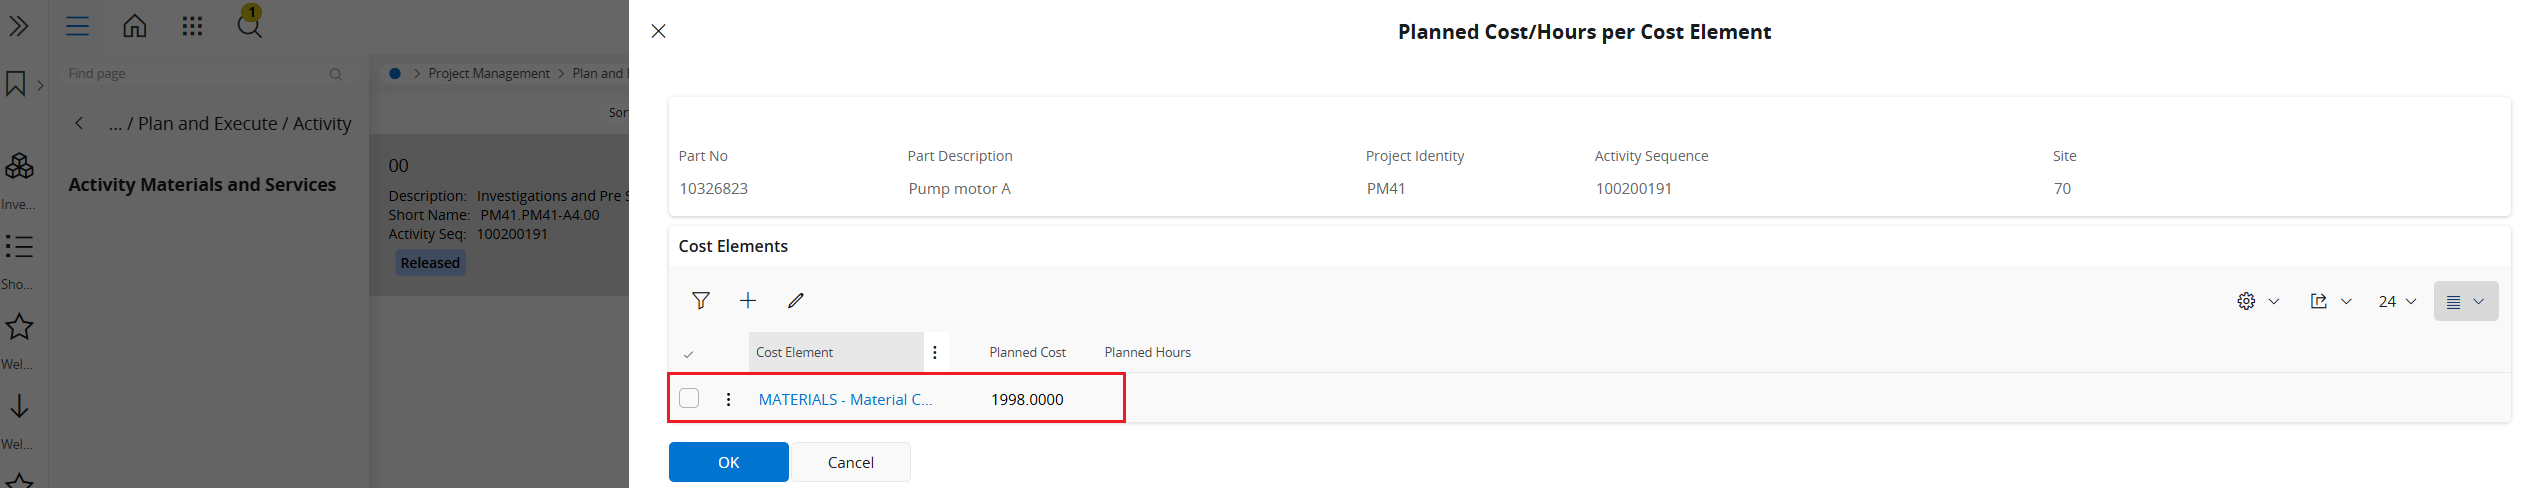Open the MATERIALS - Material C... link
The width and height of the screenshot is (2535, 488).
[845, 399]
